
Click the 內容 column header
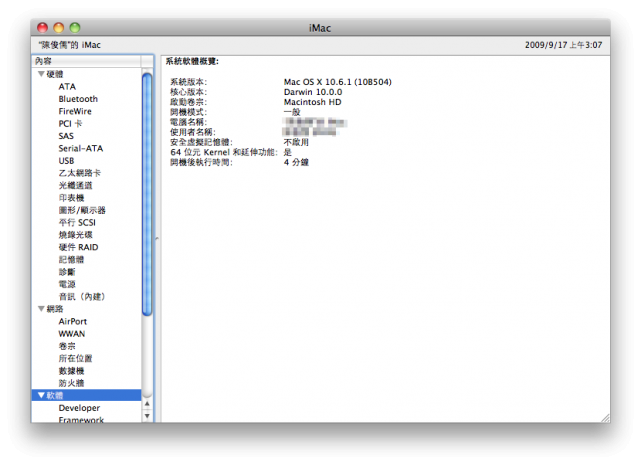coord(87,61)
